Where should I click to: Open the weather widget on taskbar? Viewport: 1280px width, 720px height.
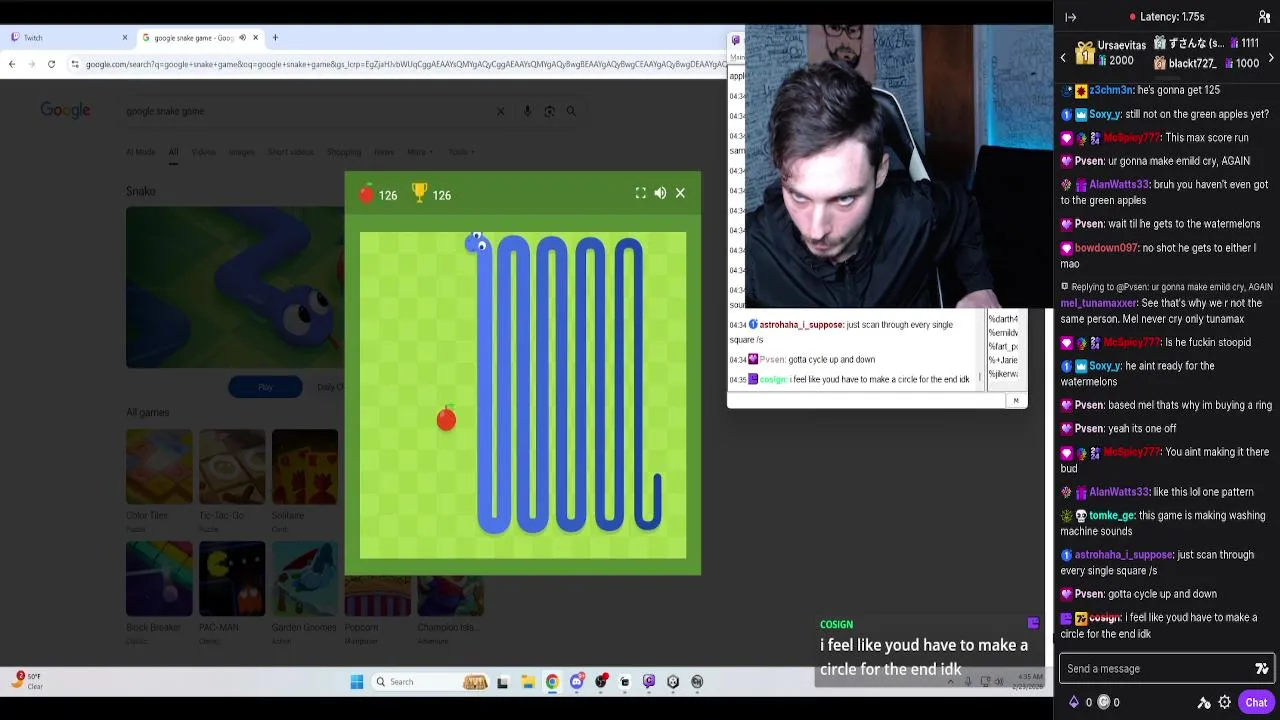tap(28, 681)
